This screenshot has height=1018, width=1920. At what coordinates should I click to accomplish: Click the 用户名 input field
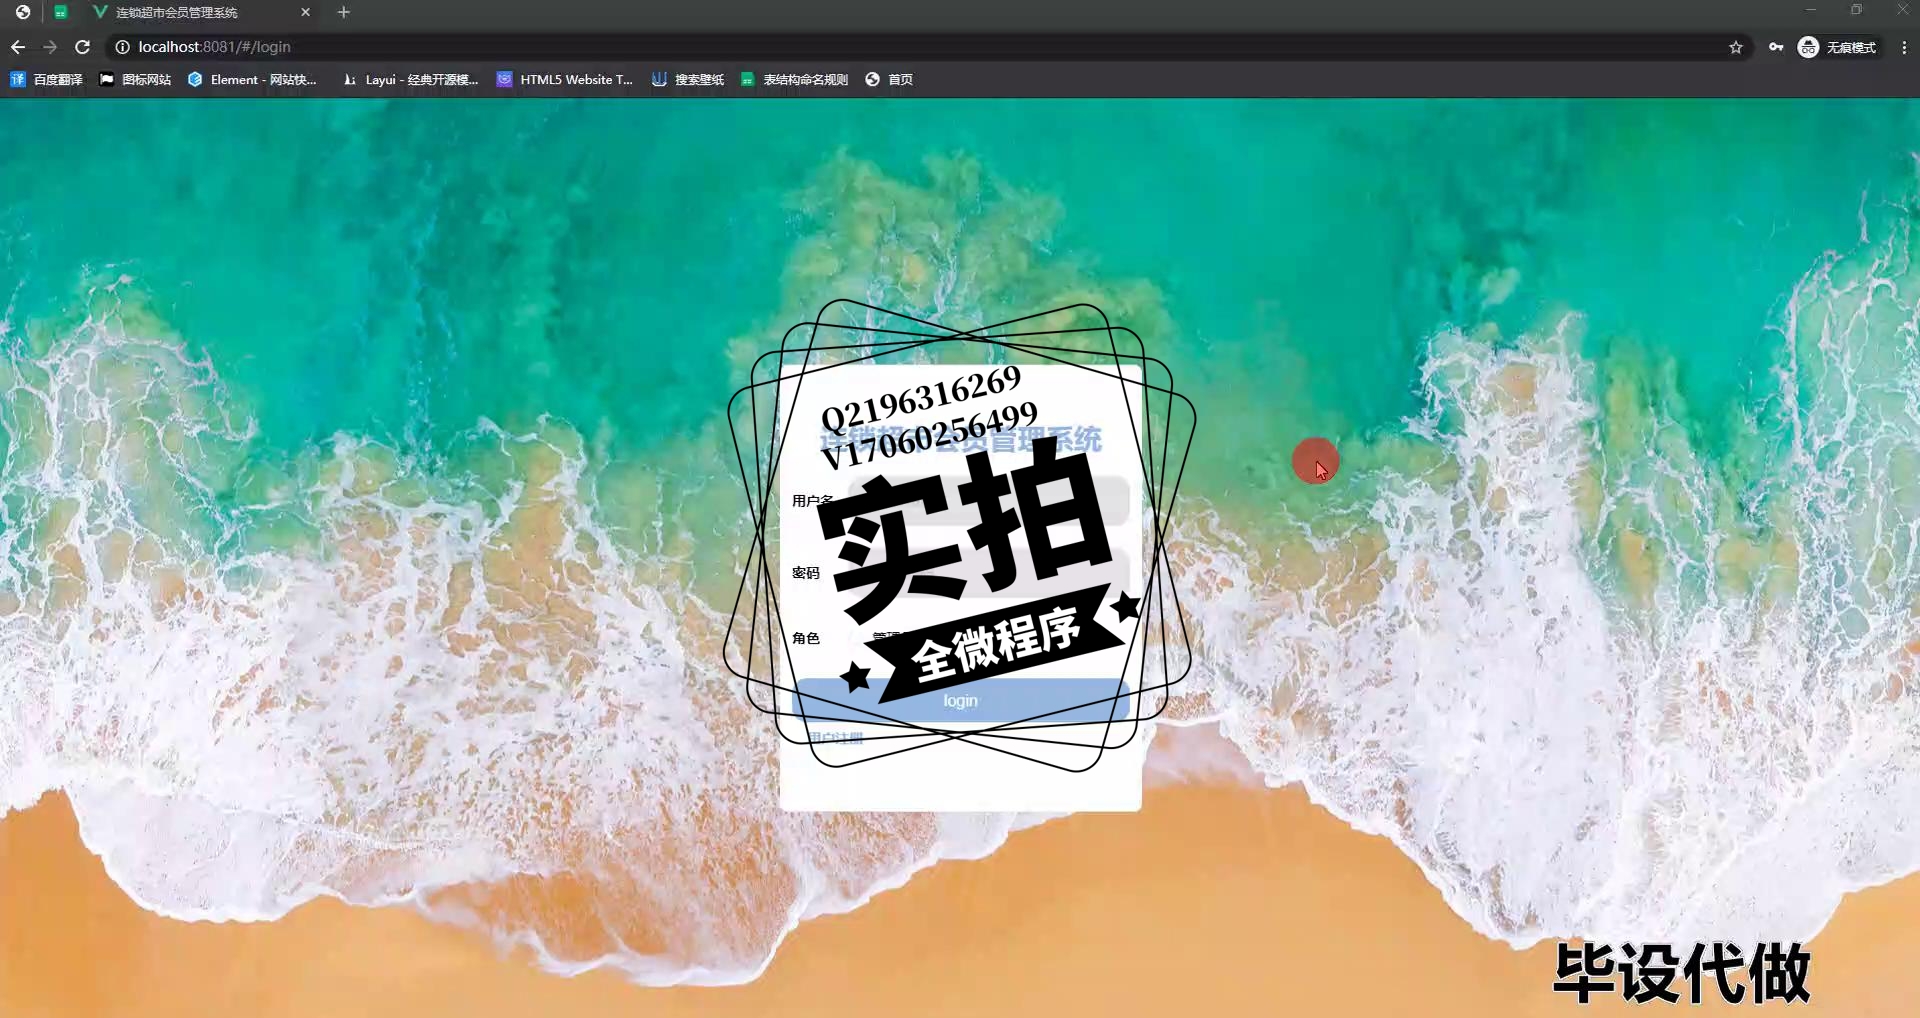point(989,500)
